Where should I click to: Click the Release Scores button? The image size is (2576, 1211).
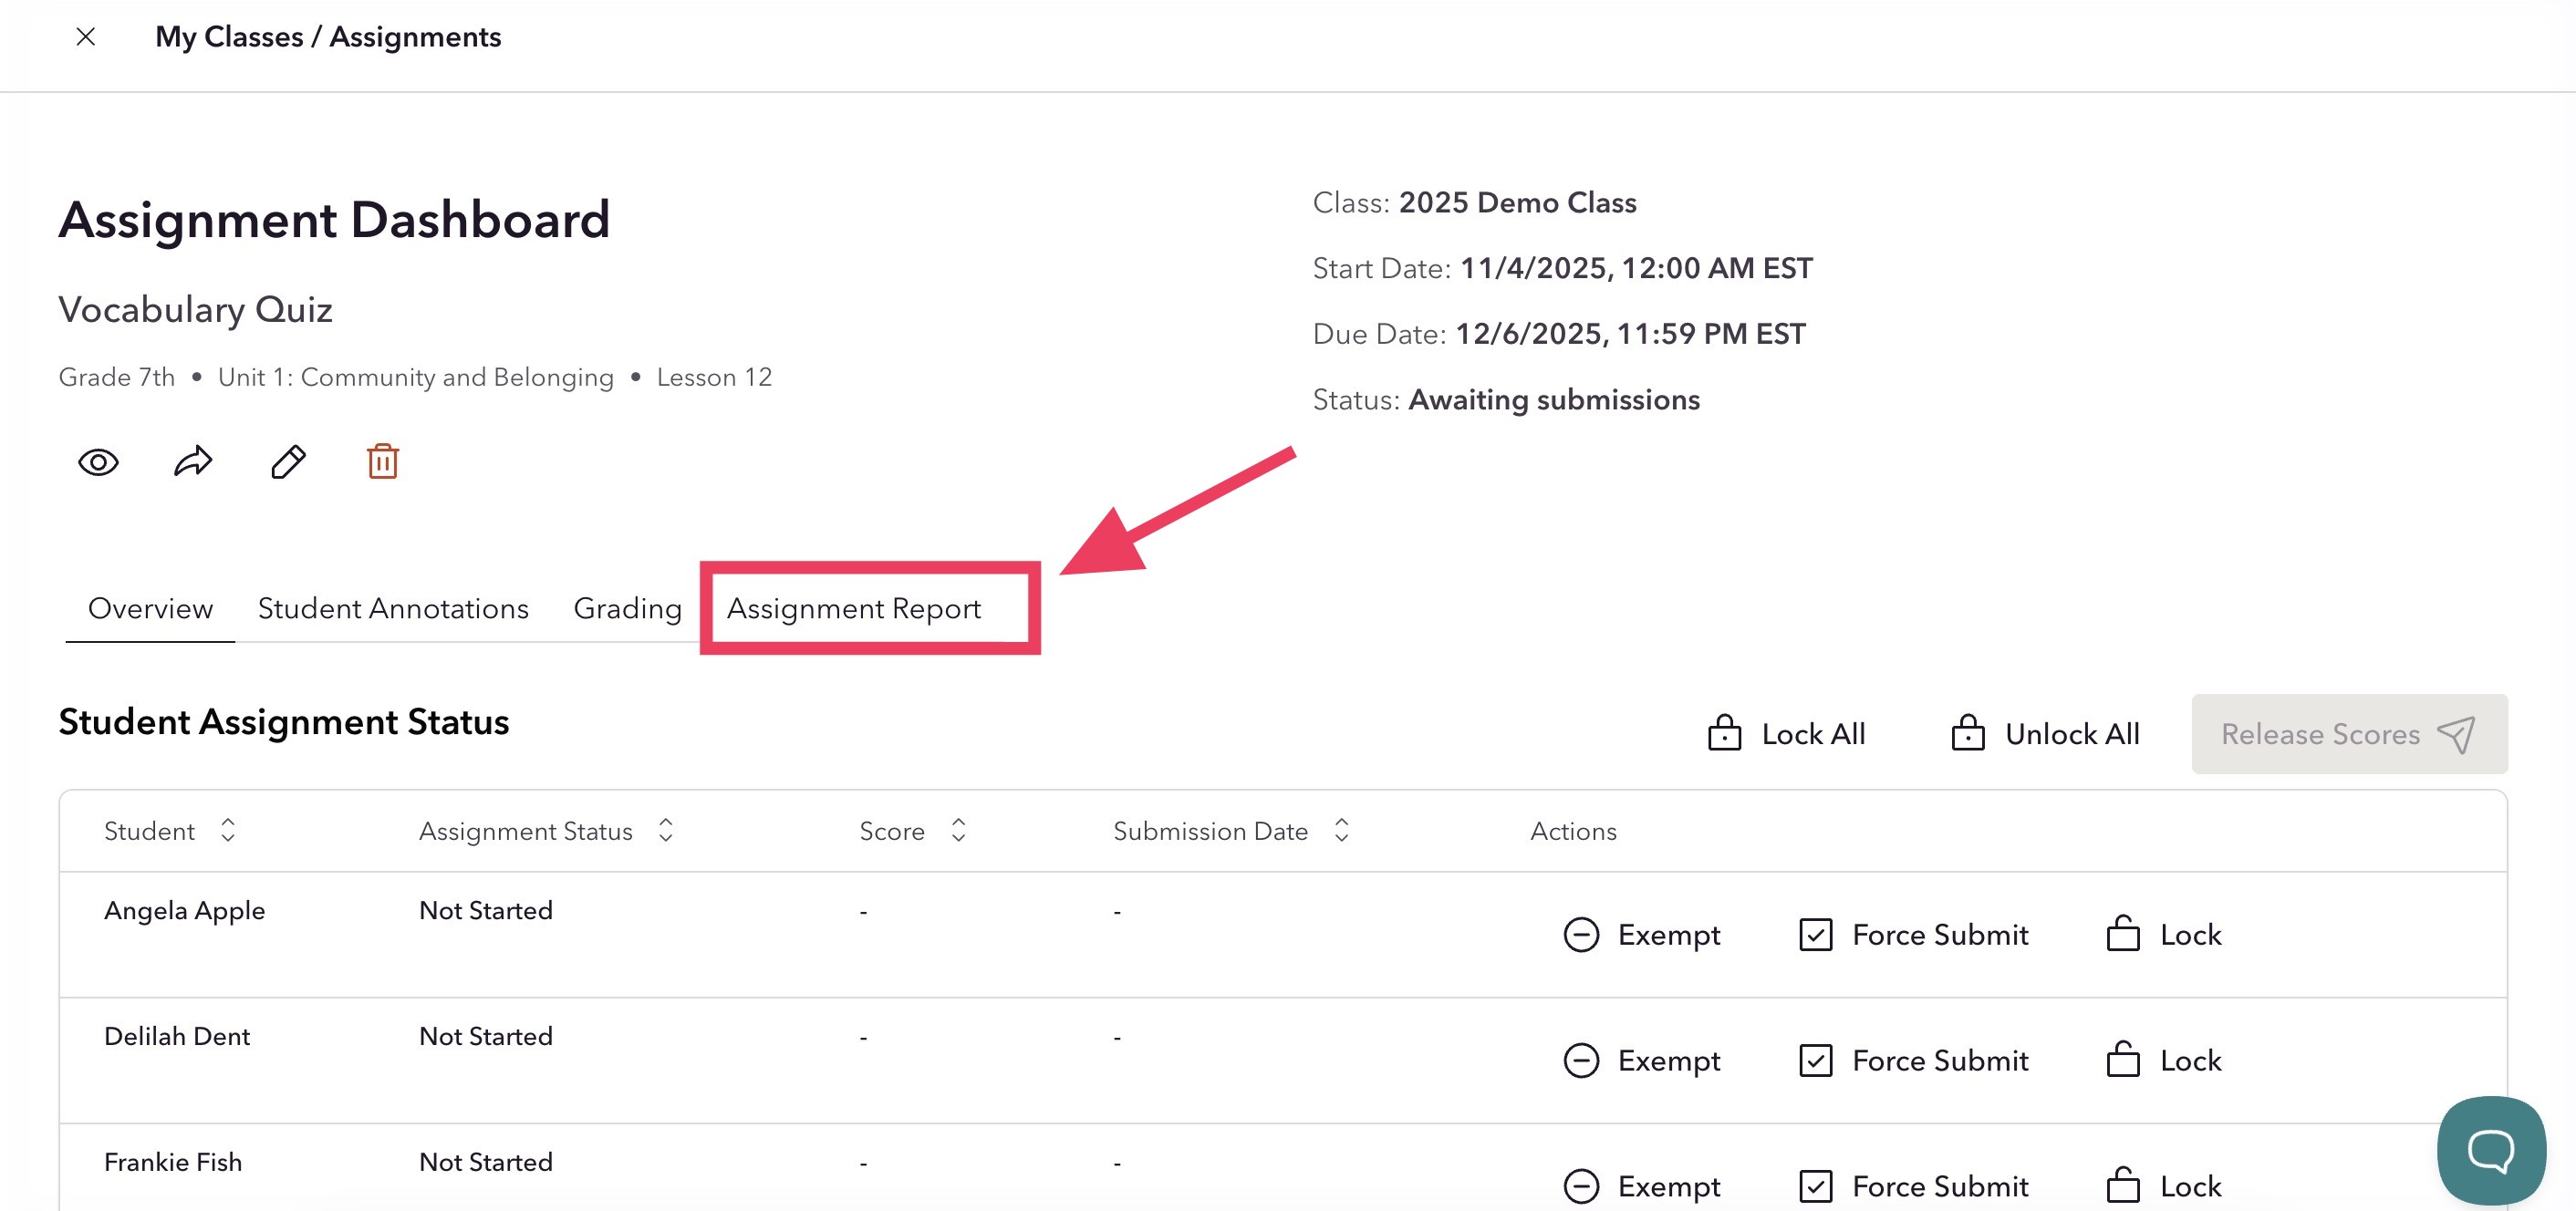[x=2348, y=734]
